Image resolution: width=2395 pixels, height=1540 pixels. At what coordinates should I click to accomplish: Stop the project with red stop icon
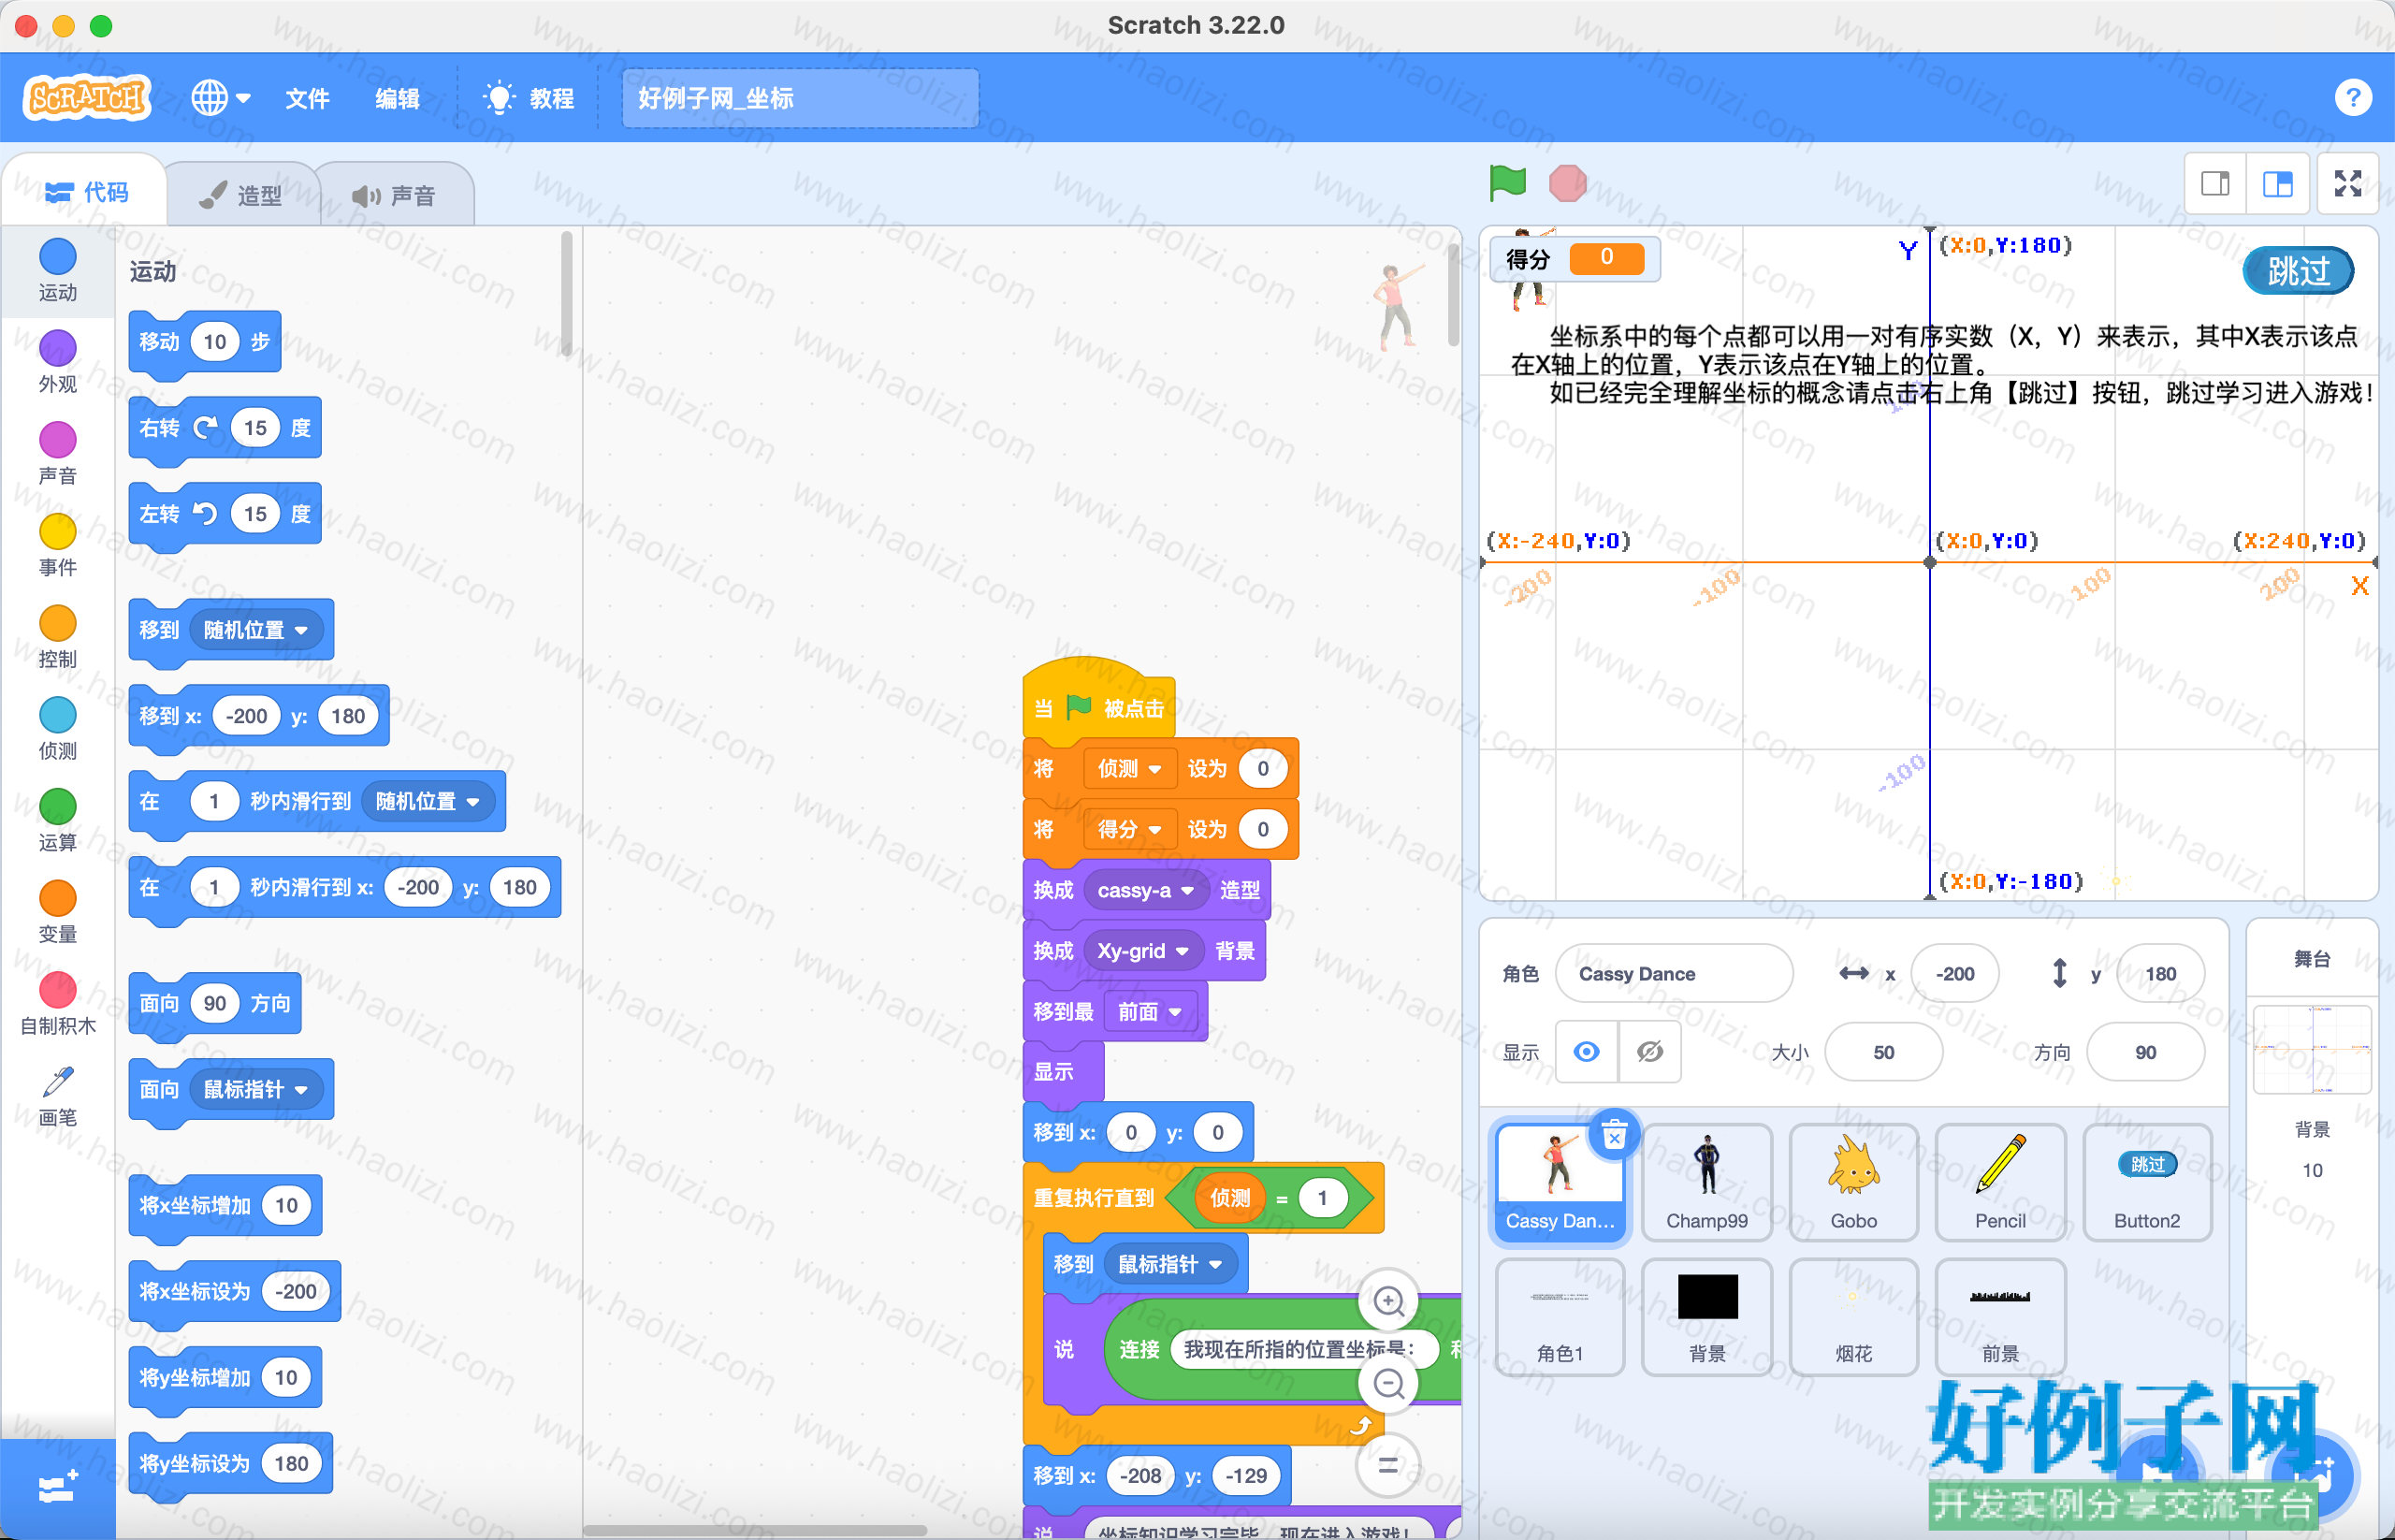coord(1567,183)
